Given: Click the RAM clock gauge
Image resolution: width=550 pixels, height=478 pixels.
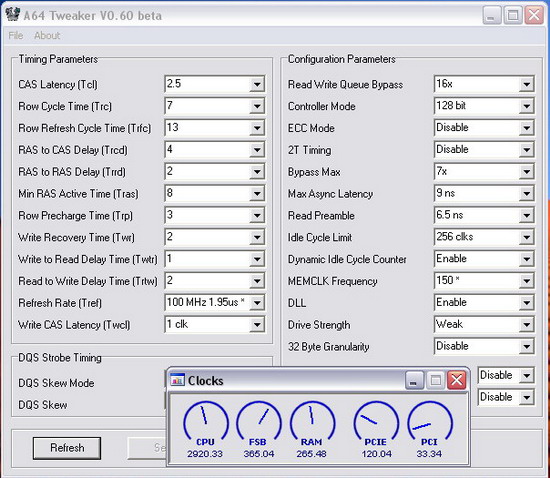Looking at the screenshot, I should click(312, 421).
